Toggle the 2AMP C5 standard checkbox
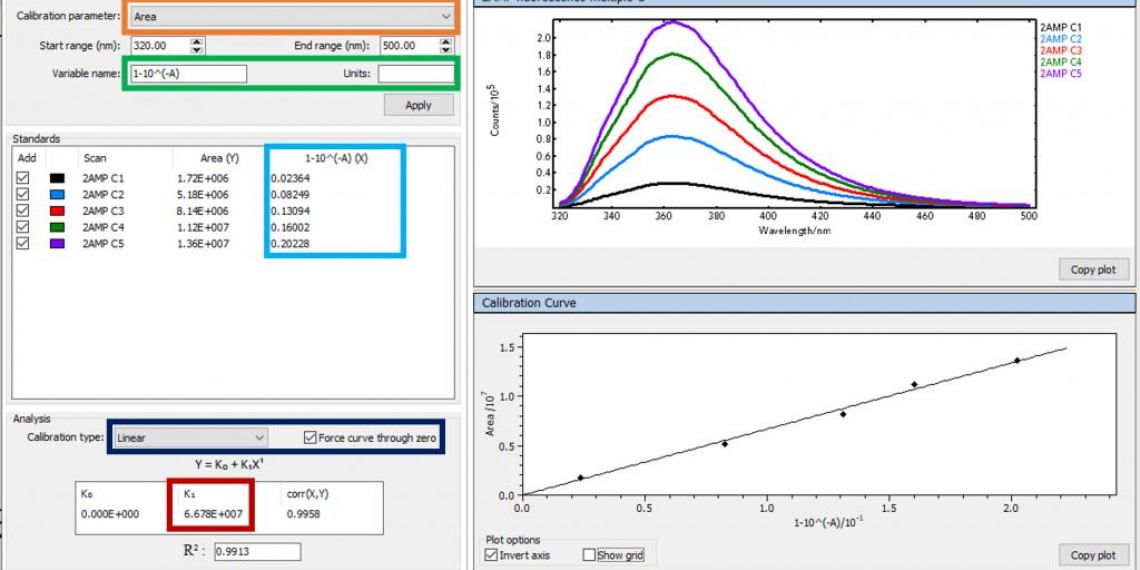This screenshot has height=570, width=1140. 24,243
